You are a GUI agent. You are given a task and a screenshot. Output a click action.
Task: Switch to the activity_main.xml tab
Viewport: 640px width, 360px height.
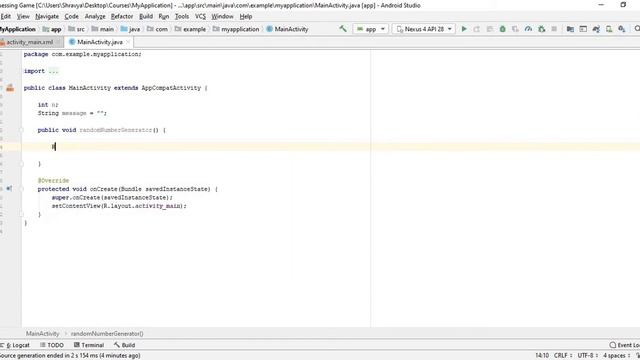click(29, 42)
